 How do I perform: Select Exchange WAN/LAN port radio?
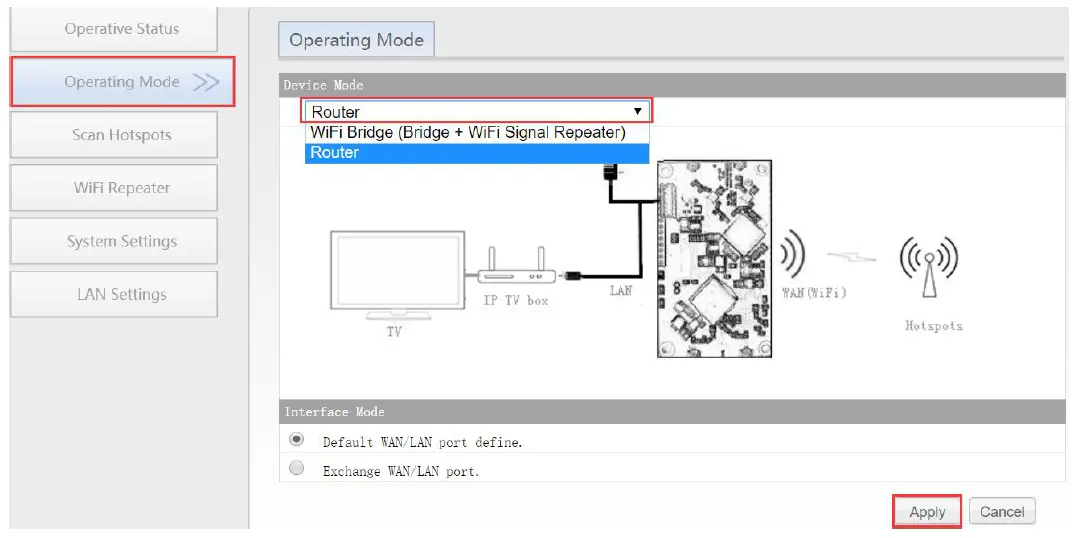(297, 469)
